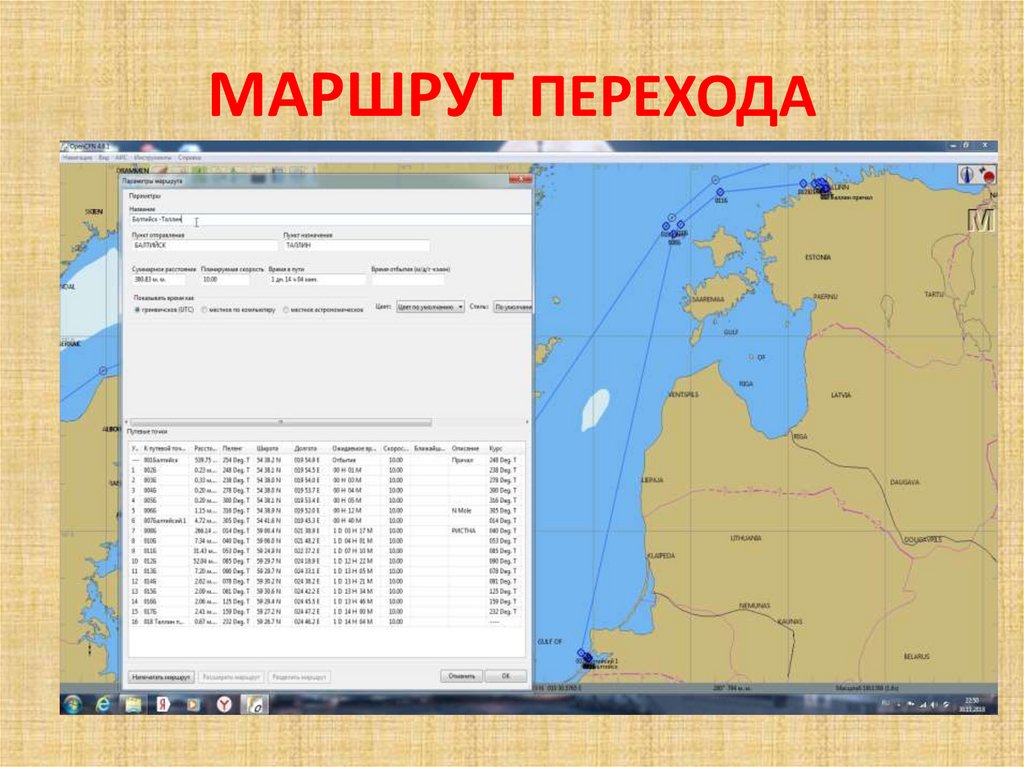The height and width of the screenshot is (767, 1024).
Task: Confirm route properties with OK
Action: click(505, 676)
